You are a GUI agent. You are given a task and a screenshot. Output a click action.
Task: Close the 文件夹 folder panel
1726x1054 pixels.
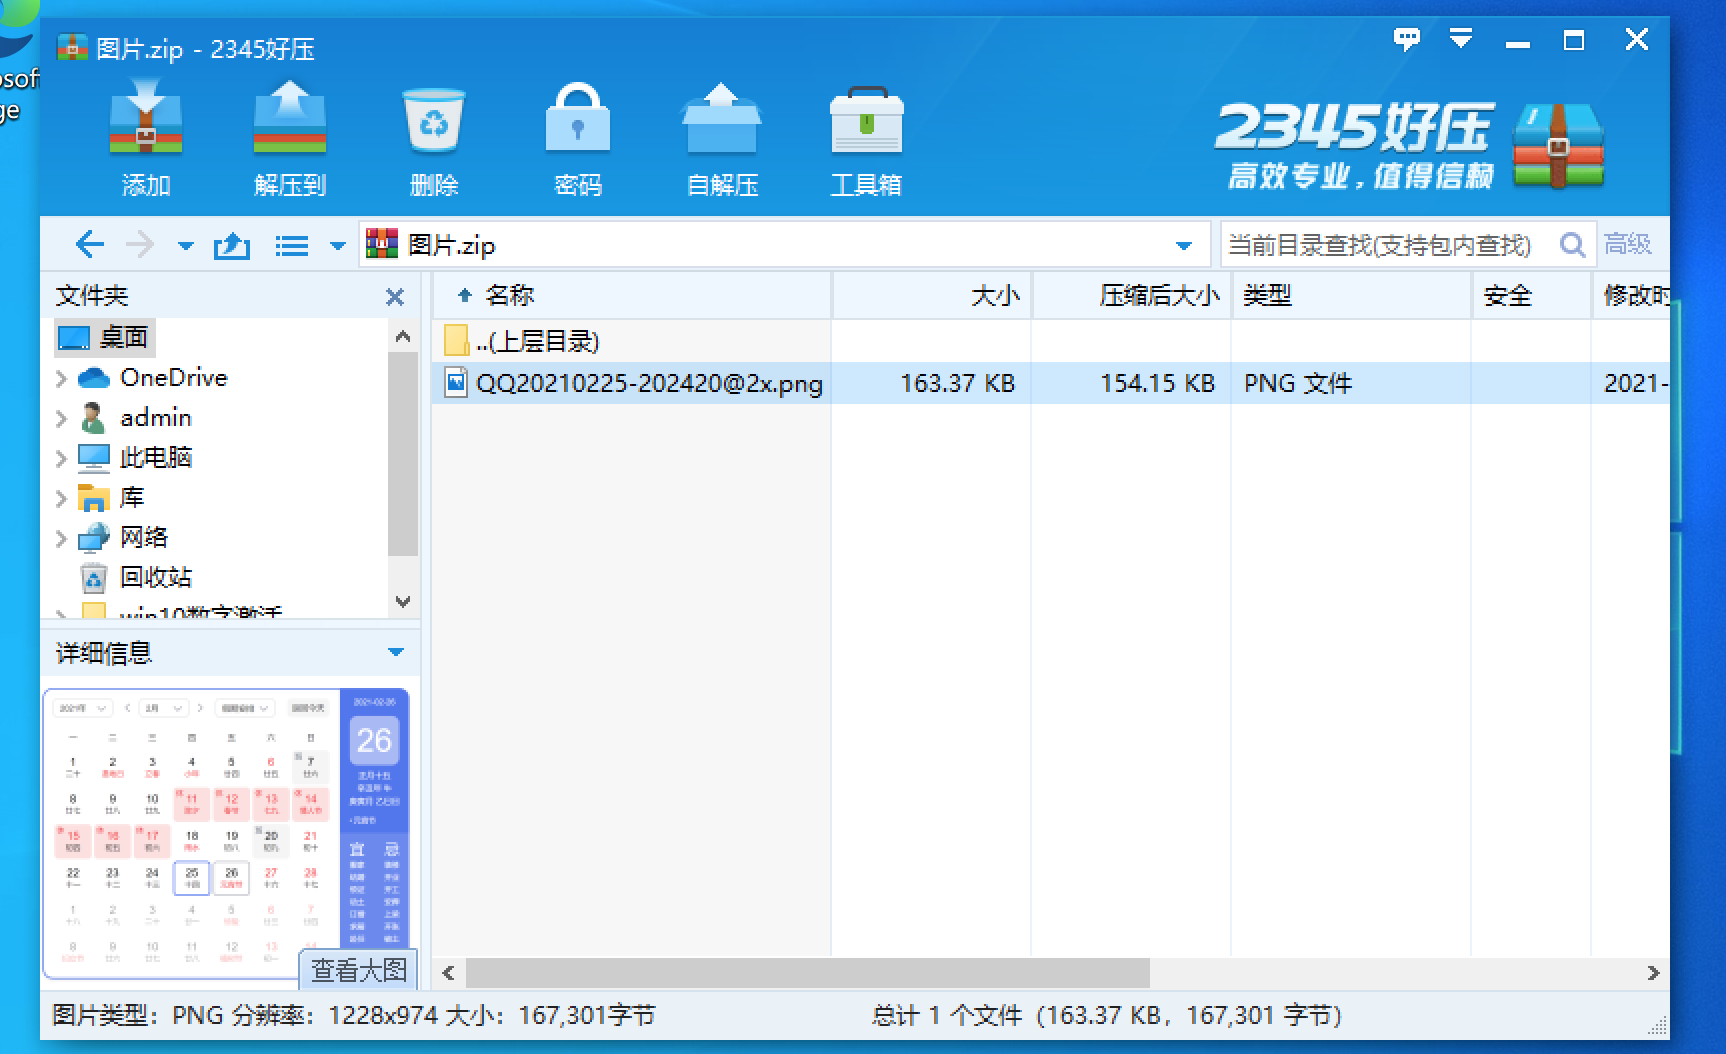[x=395, y=297]
